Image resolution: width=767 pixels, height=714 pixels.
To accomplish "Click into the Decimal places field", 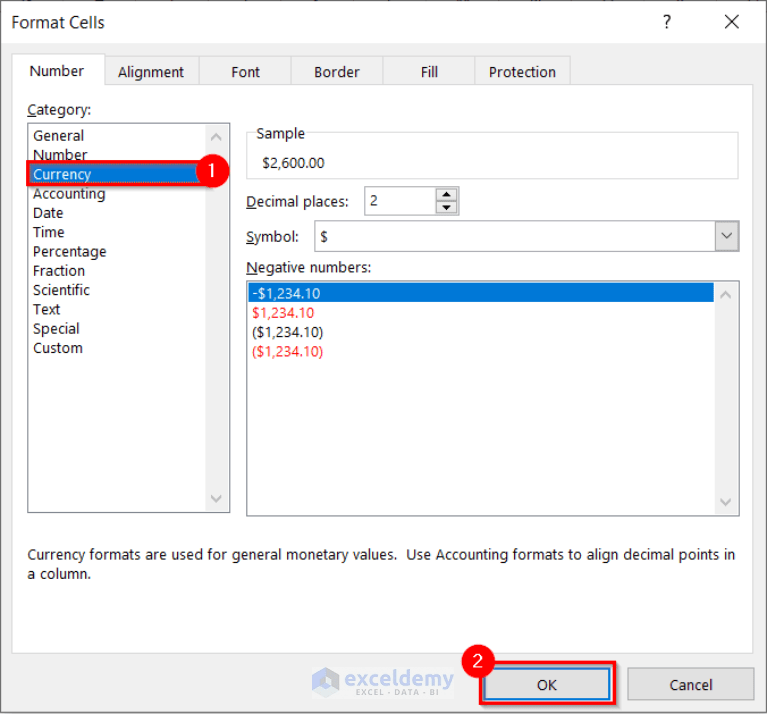I will pyautogui.click(x=400, y=201).
